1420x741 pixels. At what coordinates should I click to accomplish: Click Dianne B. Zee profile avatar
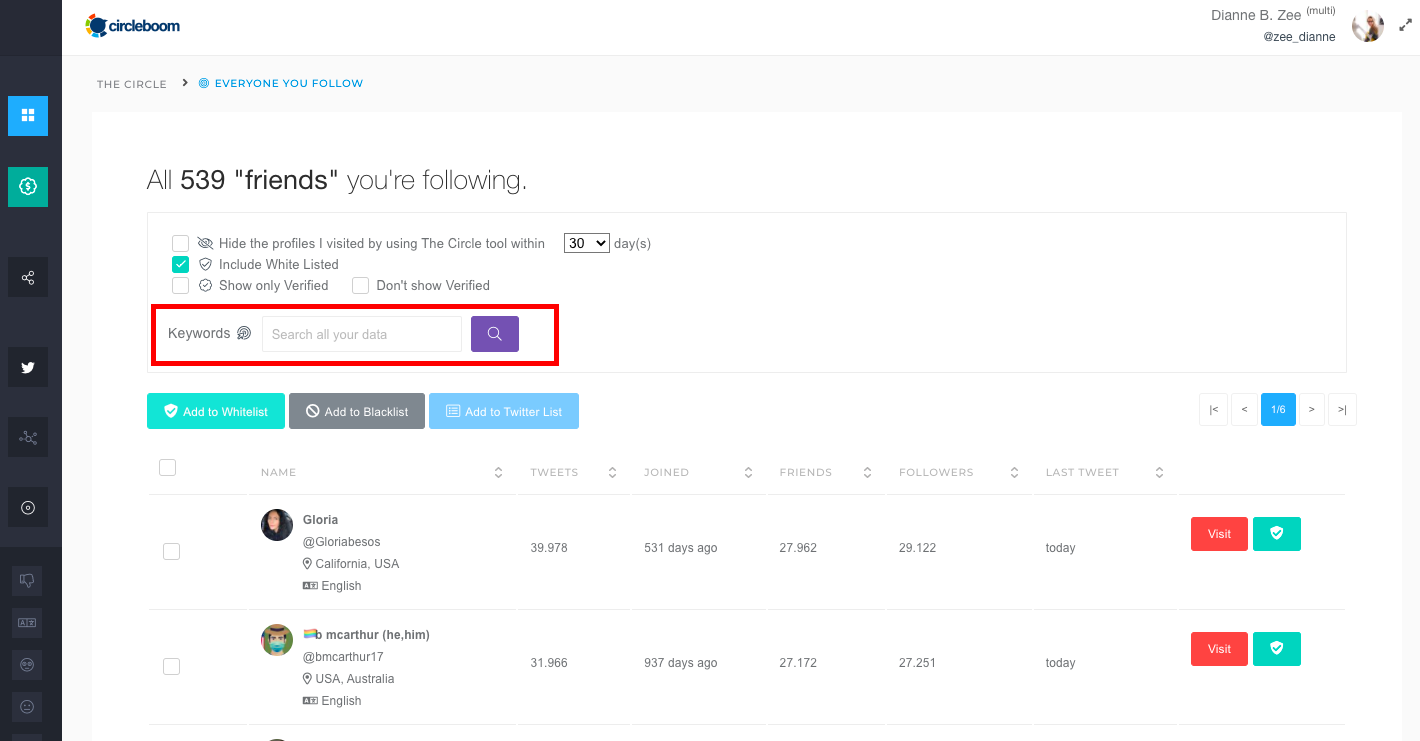[1367, 26]
